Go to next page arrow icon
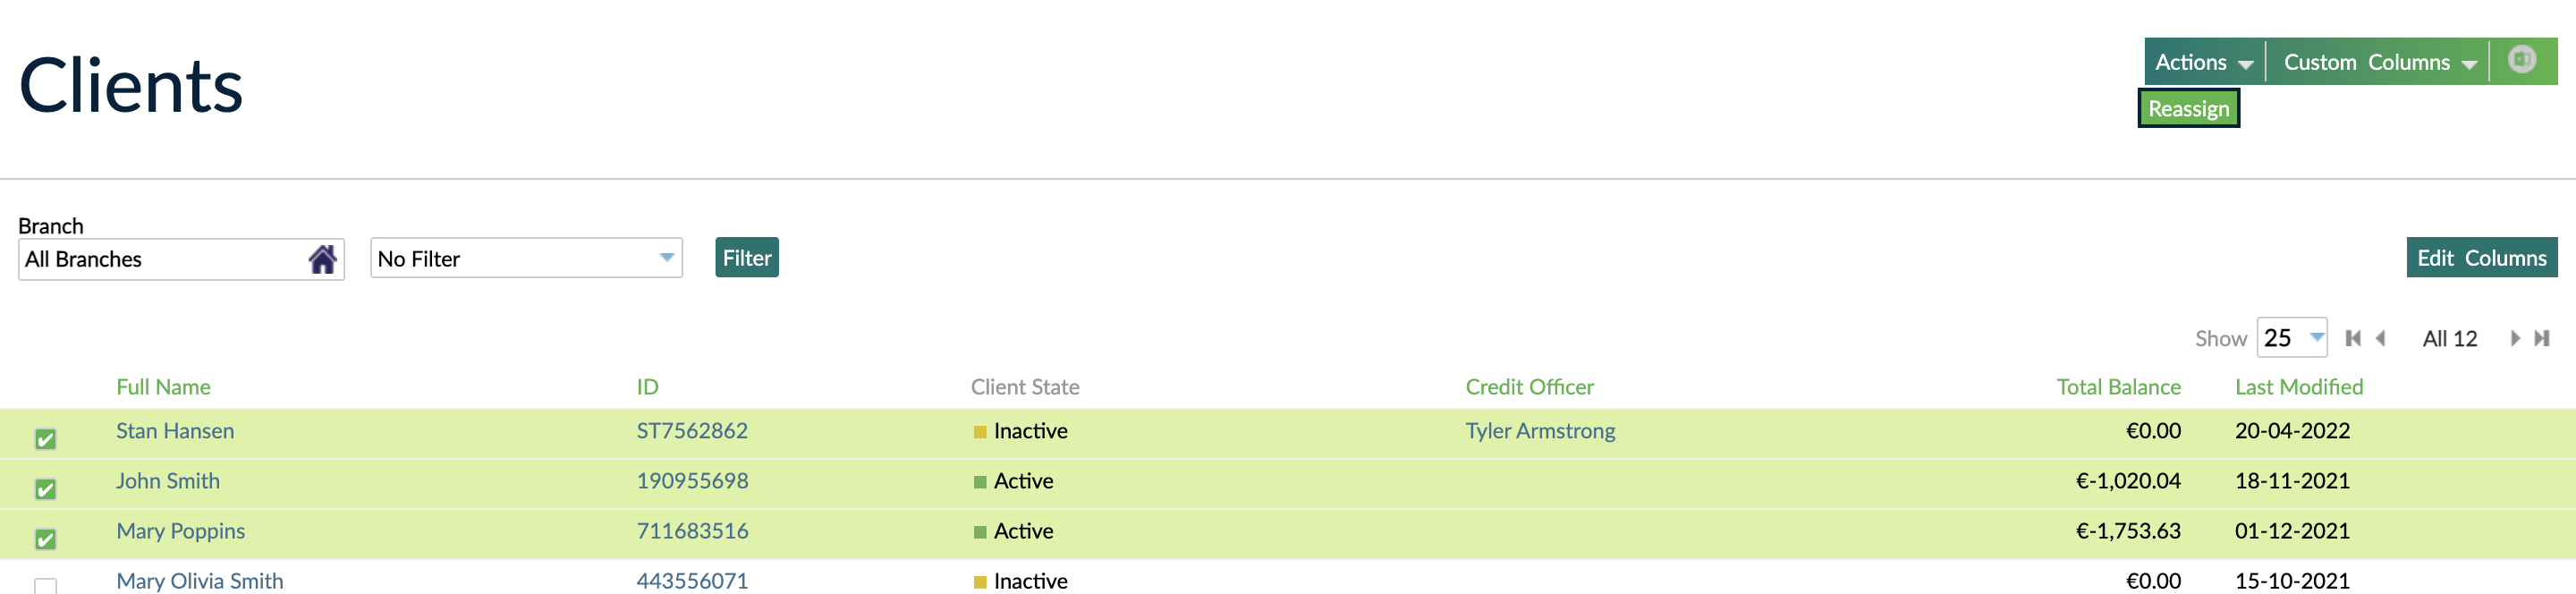Screen dimensions: 2576x594 (x=2514, y=339)
